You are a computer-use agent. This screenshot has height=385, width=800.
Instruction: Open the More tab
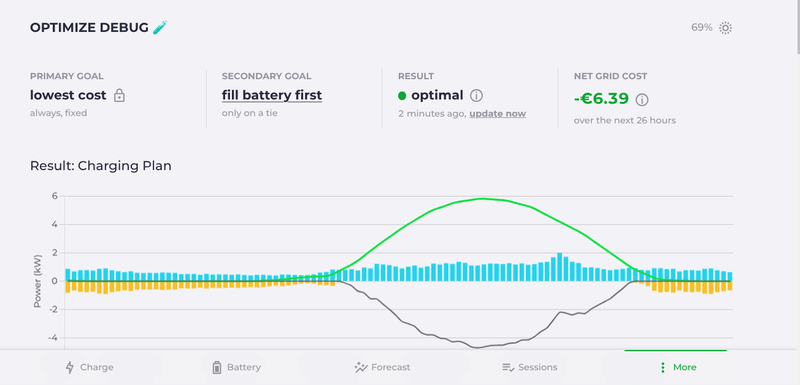point(678,367)
